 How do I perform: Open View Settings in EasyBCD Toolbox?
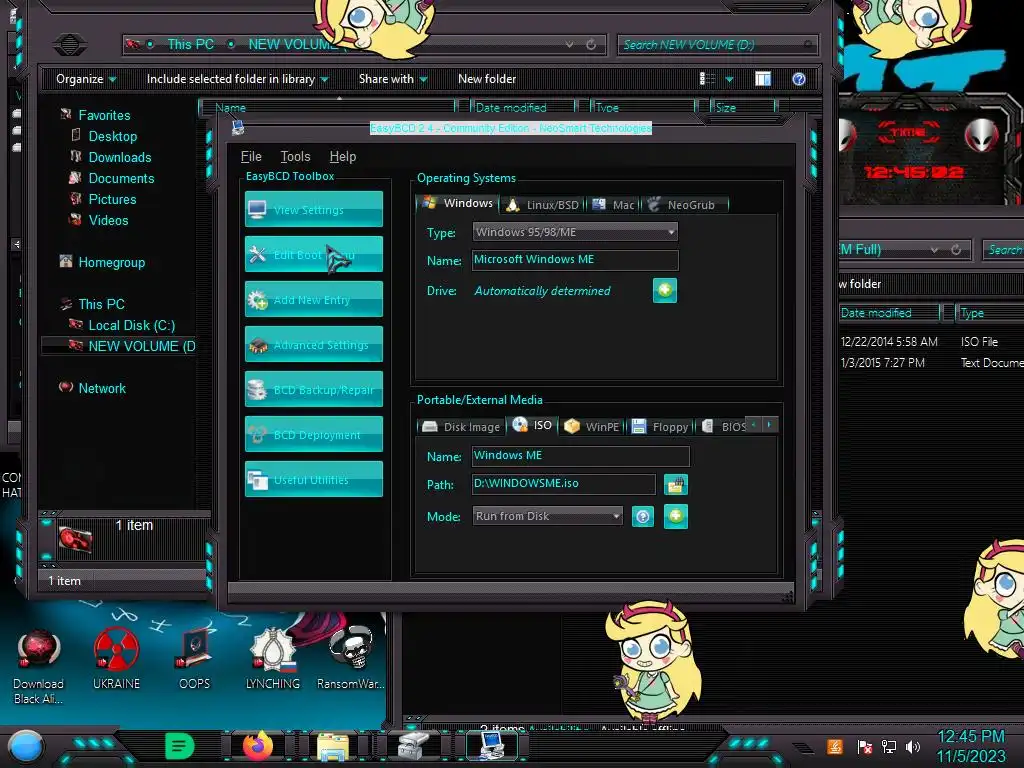click(x=313, y=209)
